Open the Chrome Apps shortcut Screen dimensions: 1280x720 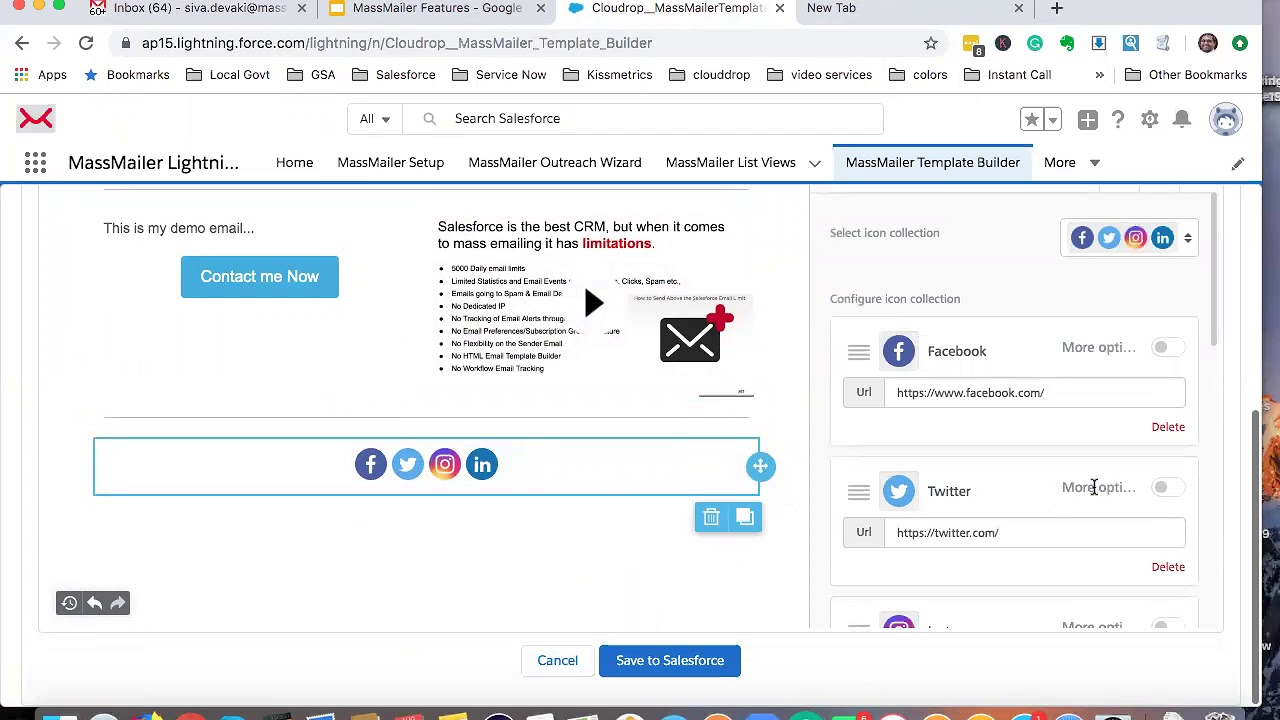(40, 75)
